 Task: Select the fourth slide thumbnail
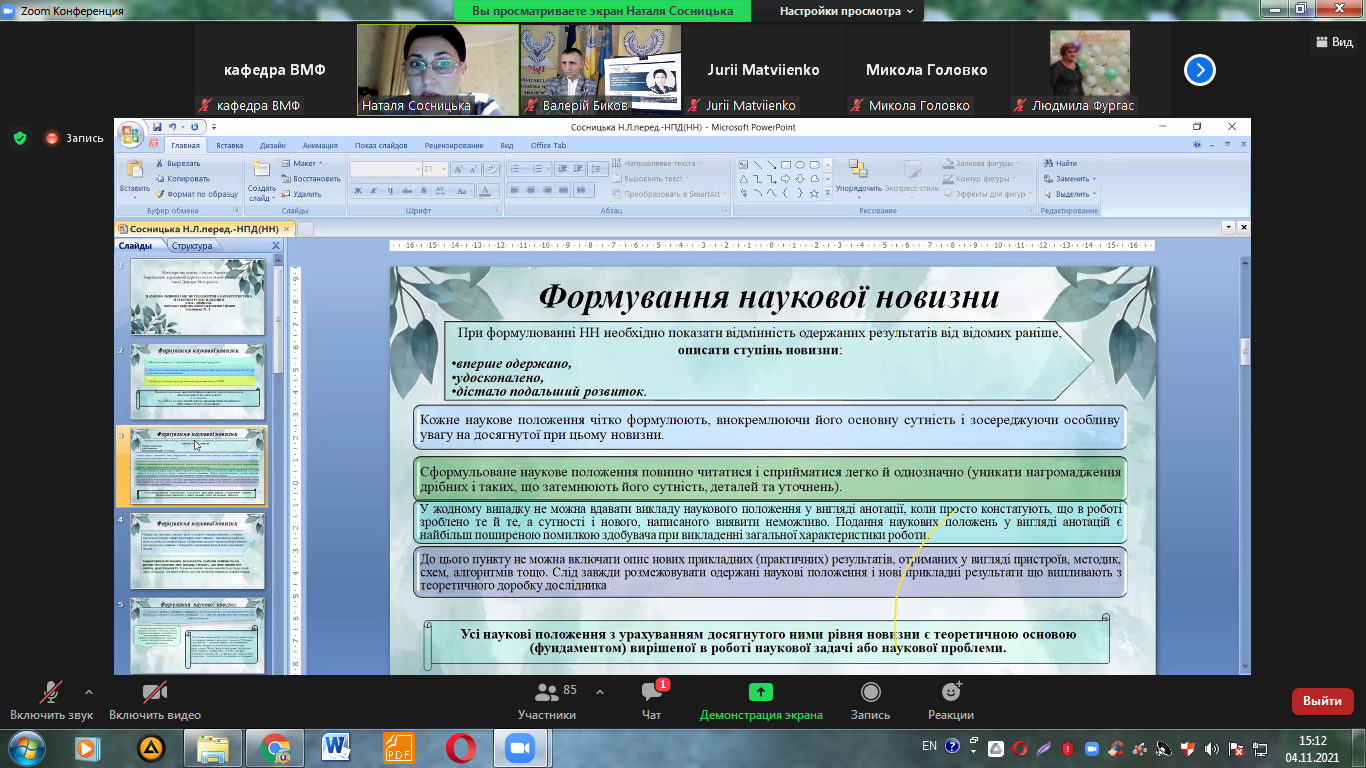pos(198,551)
